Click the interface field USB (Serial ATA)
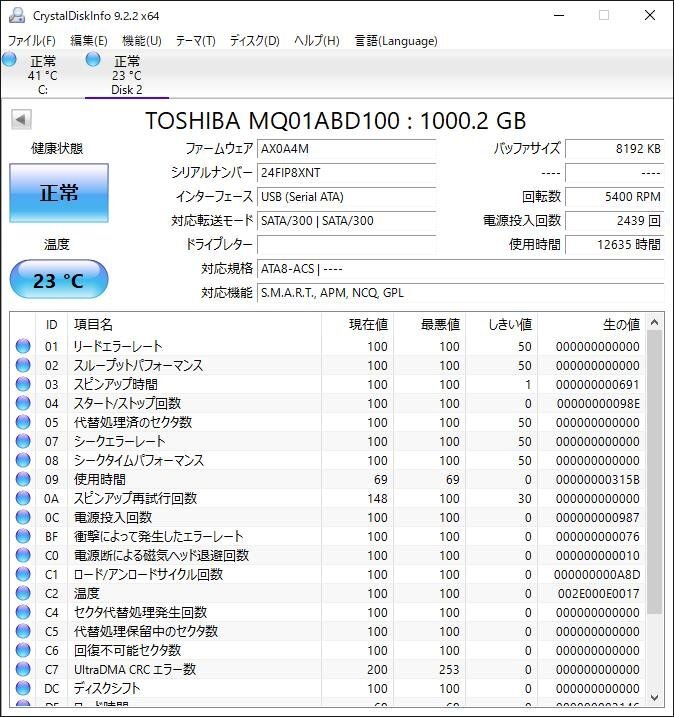The width and height of the screenshot is (674, 717). click(x=346, y=197)
